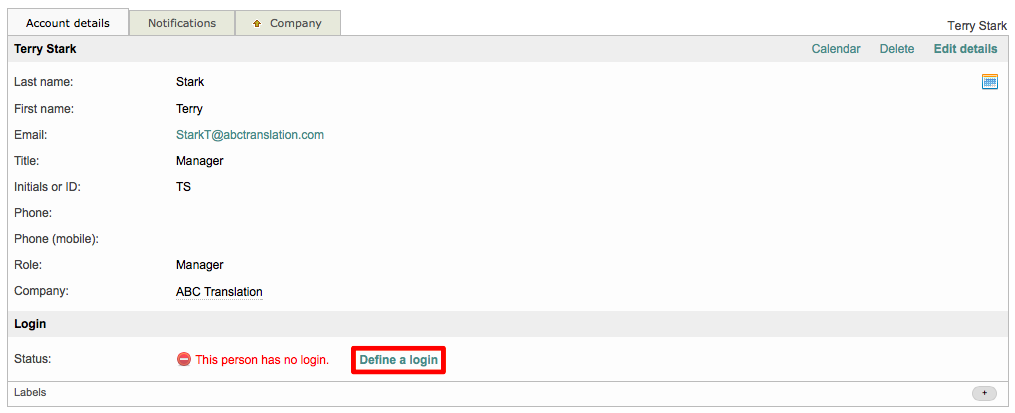Switch to the Notifications tab
This screenshot has height=413, width=1015.
coord(181,23)
